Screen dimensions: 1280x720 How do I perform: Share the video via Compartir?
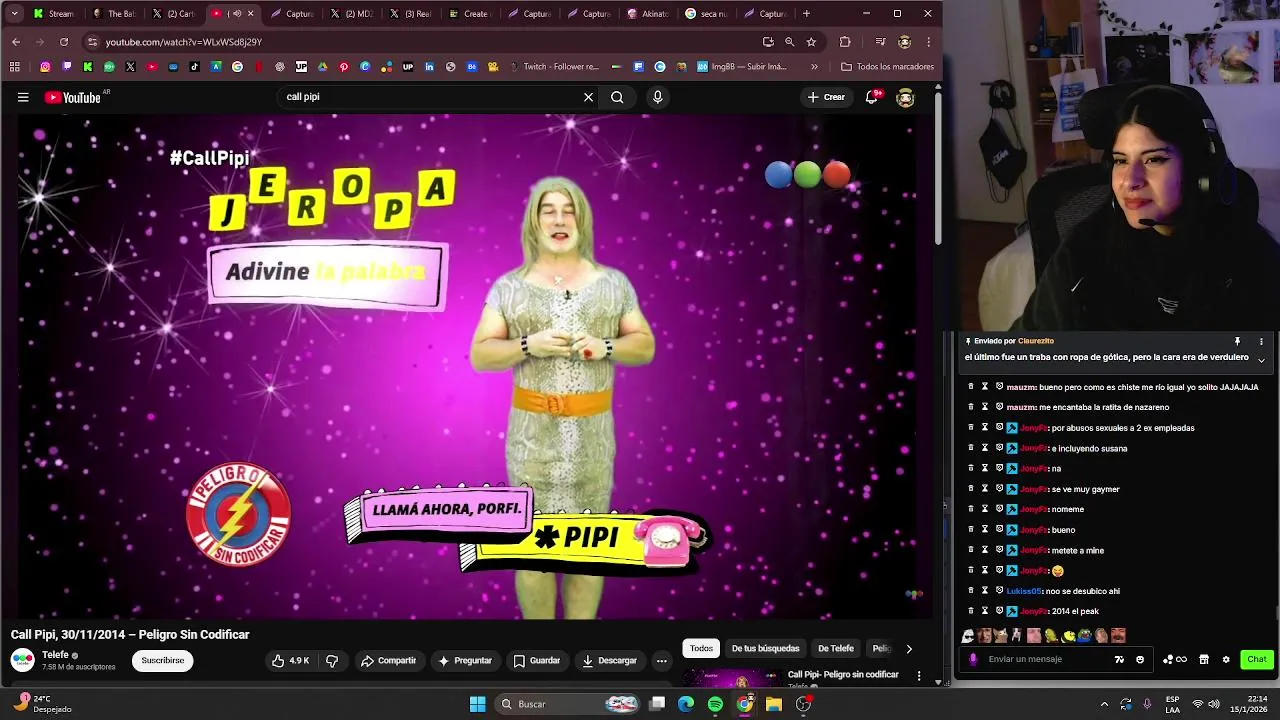point(388,661)
